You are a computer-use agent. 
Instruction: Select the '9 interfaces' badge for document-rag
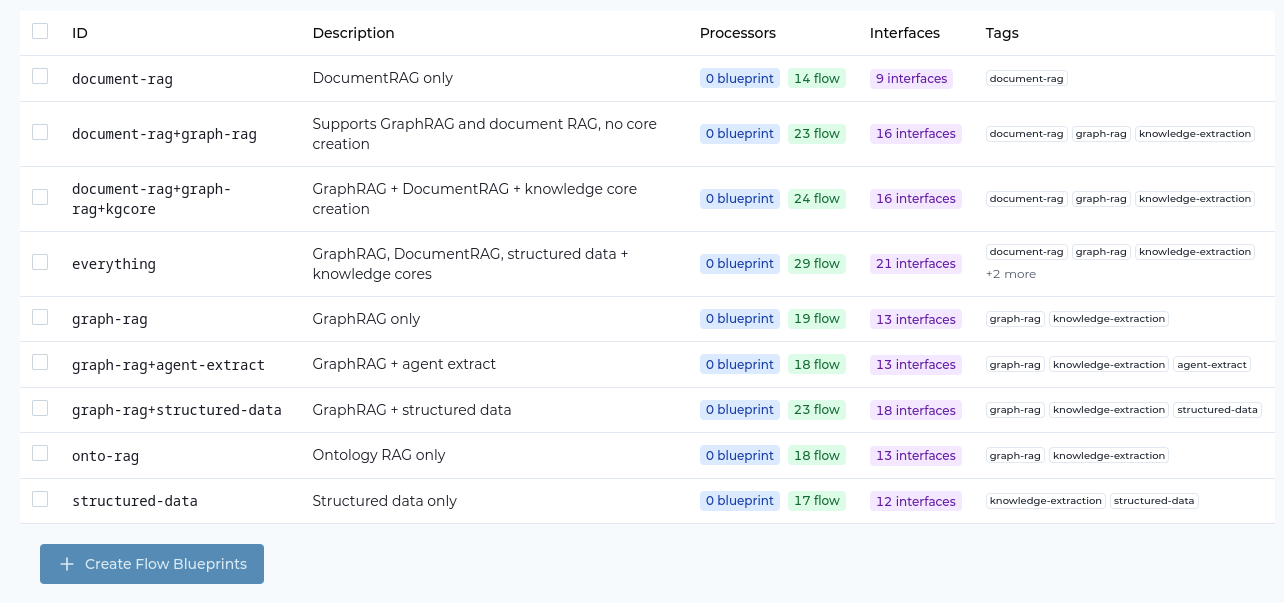tap(911, 79)
